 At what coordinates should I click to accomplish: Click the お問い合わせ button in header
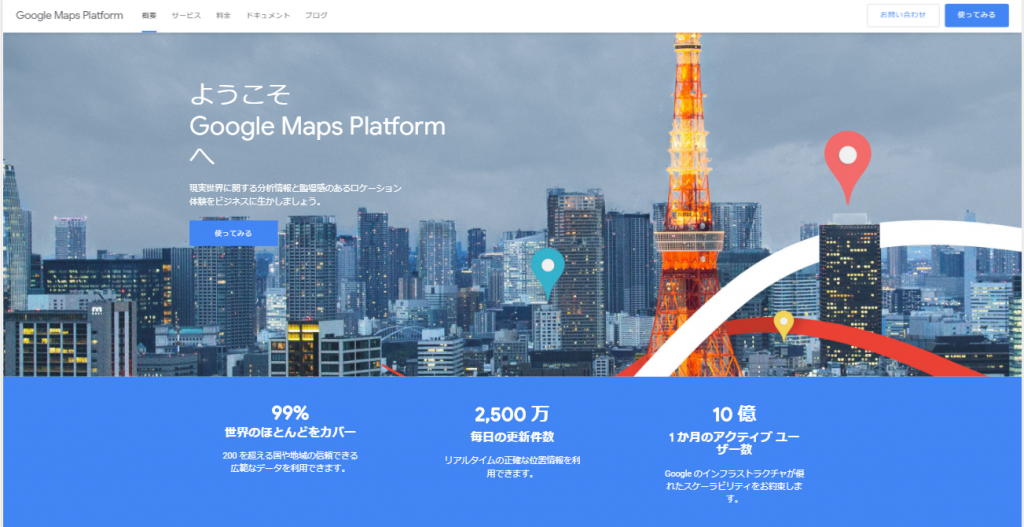(903, 15)
